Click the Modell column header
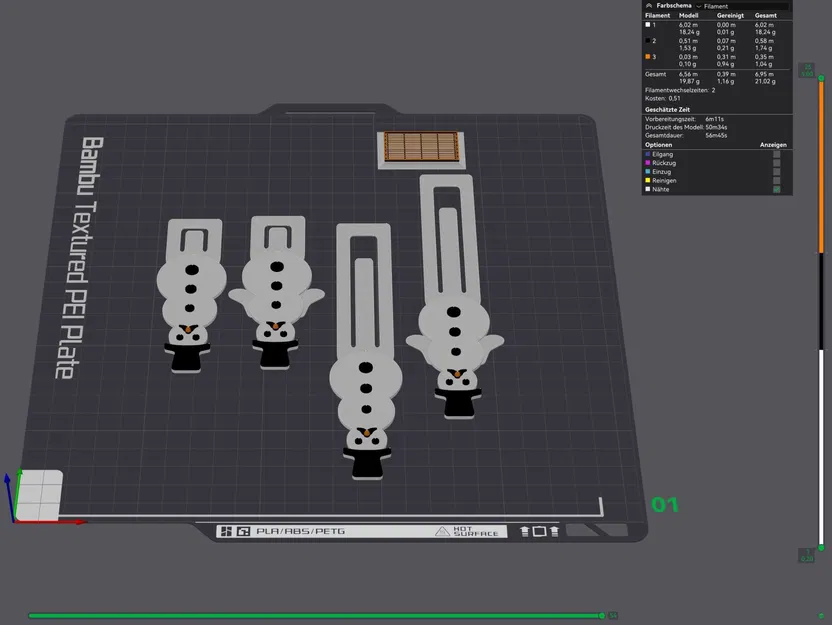 (x=688, y=15)
